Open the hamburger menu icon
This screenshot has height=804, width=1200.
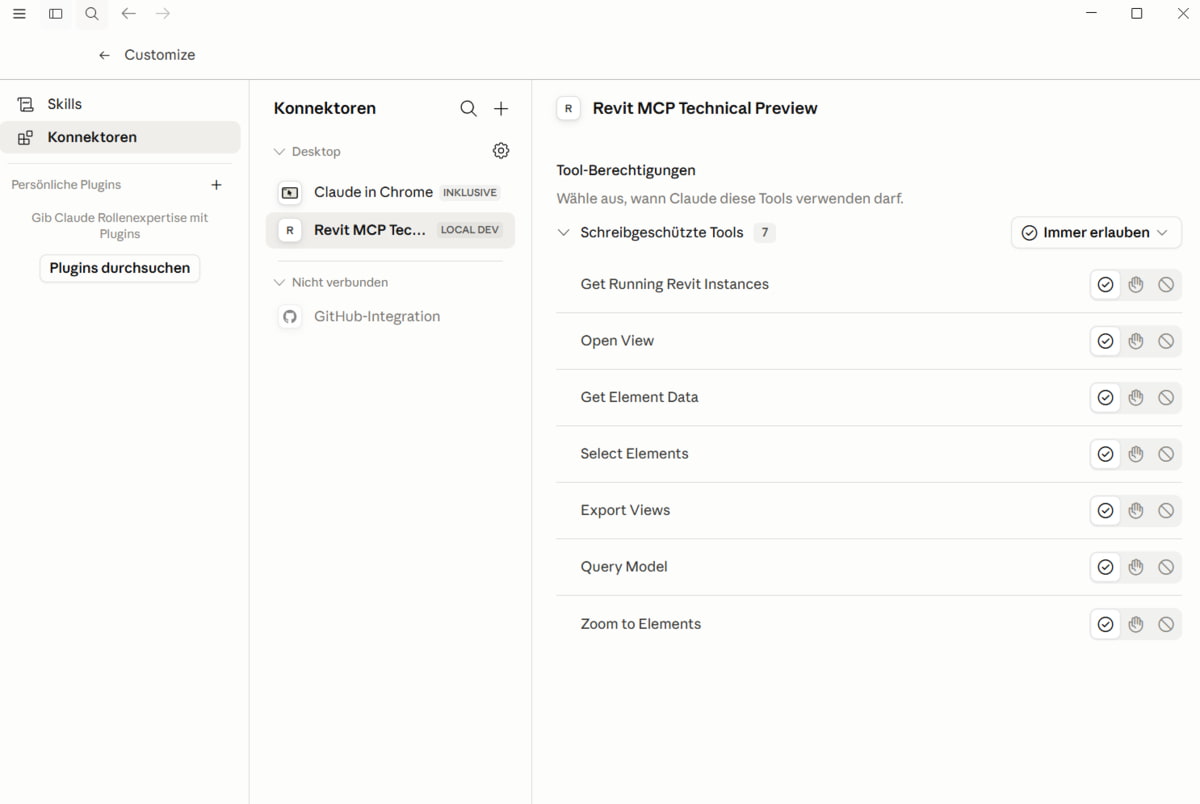pyautogui.click(x=19, y=14)
